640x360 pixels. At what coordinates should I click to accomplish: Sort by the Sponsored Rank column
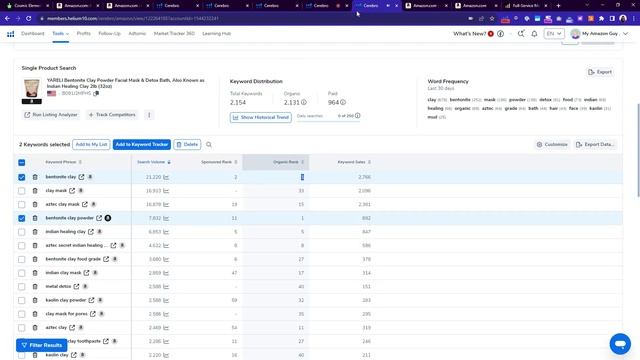[x=219, y=162]
